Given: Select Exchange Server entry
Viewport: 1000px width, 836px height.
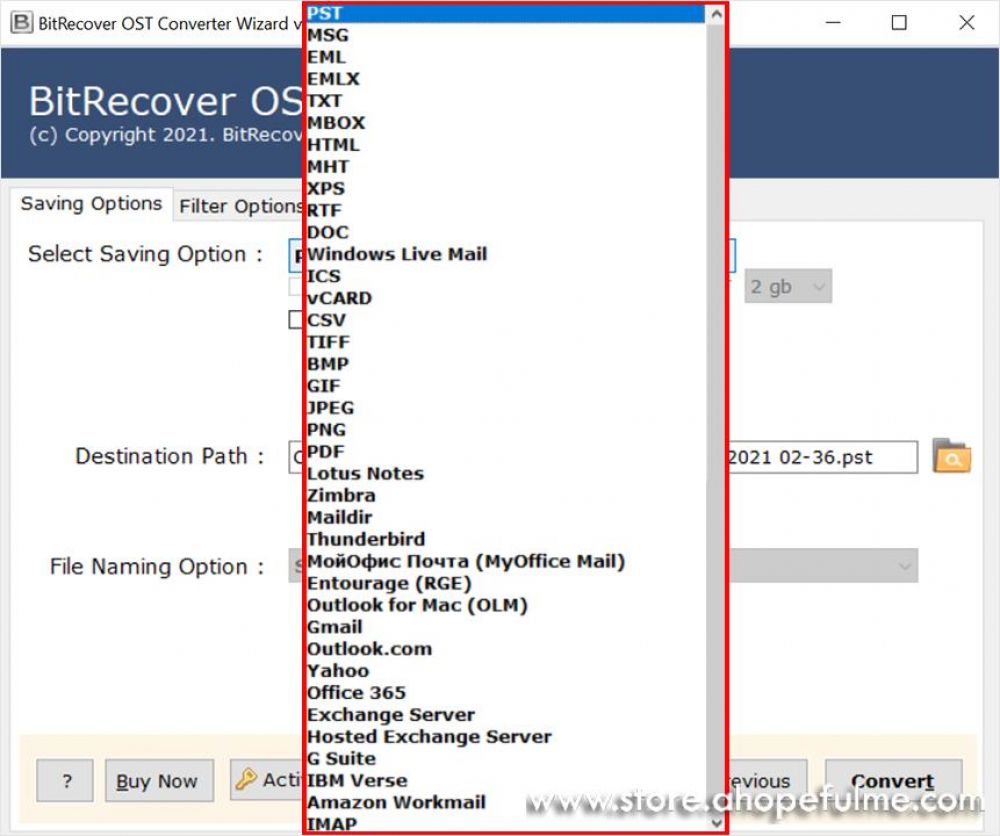Looking at the screenshot, I should [x=506, y=715].
